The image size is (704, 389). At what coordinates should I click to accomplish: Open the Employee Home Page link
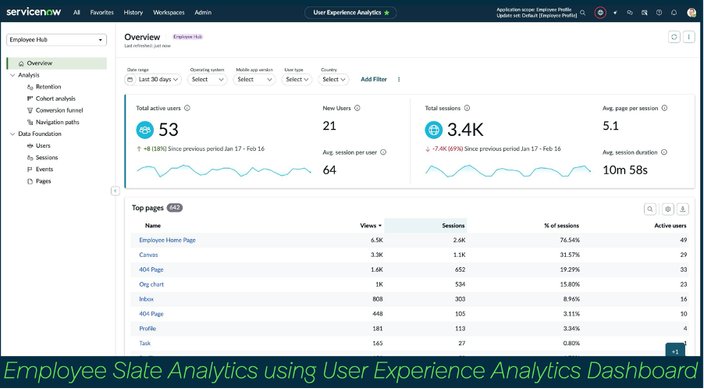(167, 240)
